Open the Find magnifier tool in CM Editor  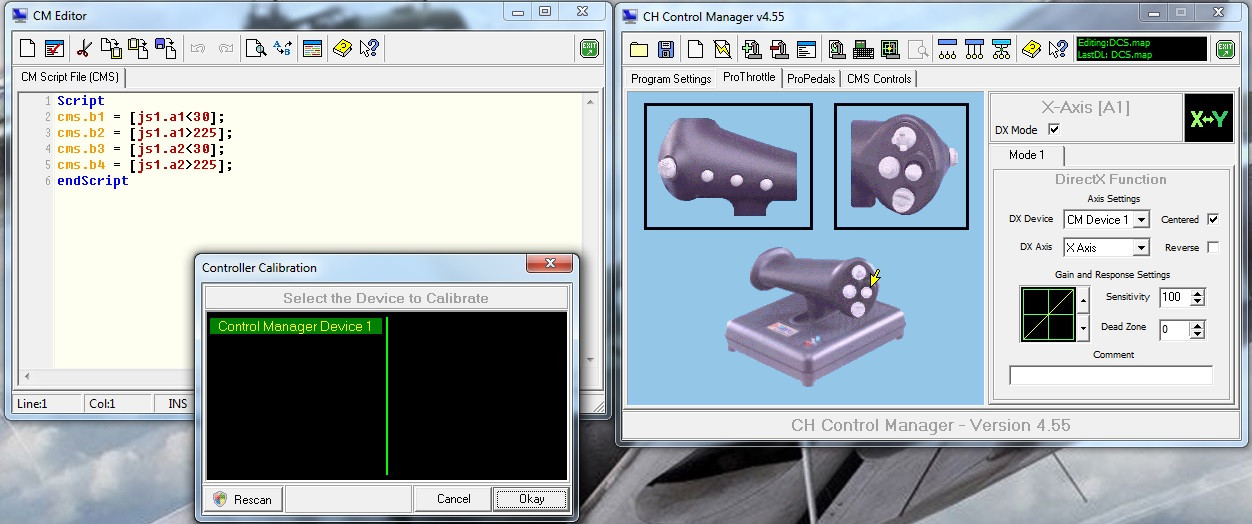[x=256, y=48]
